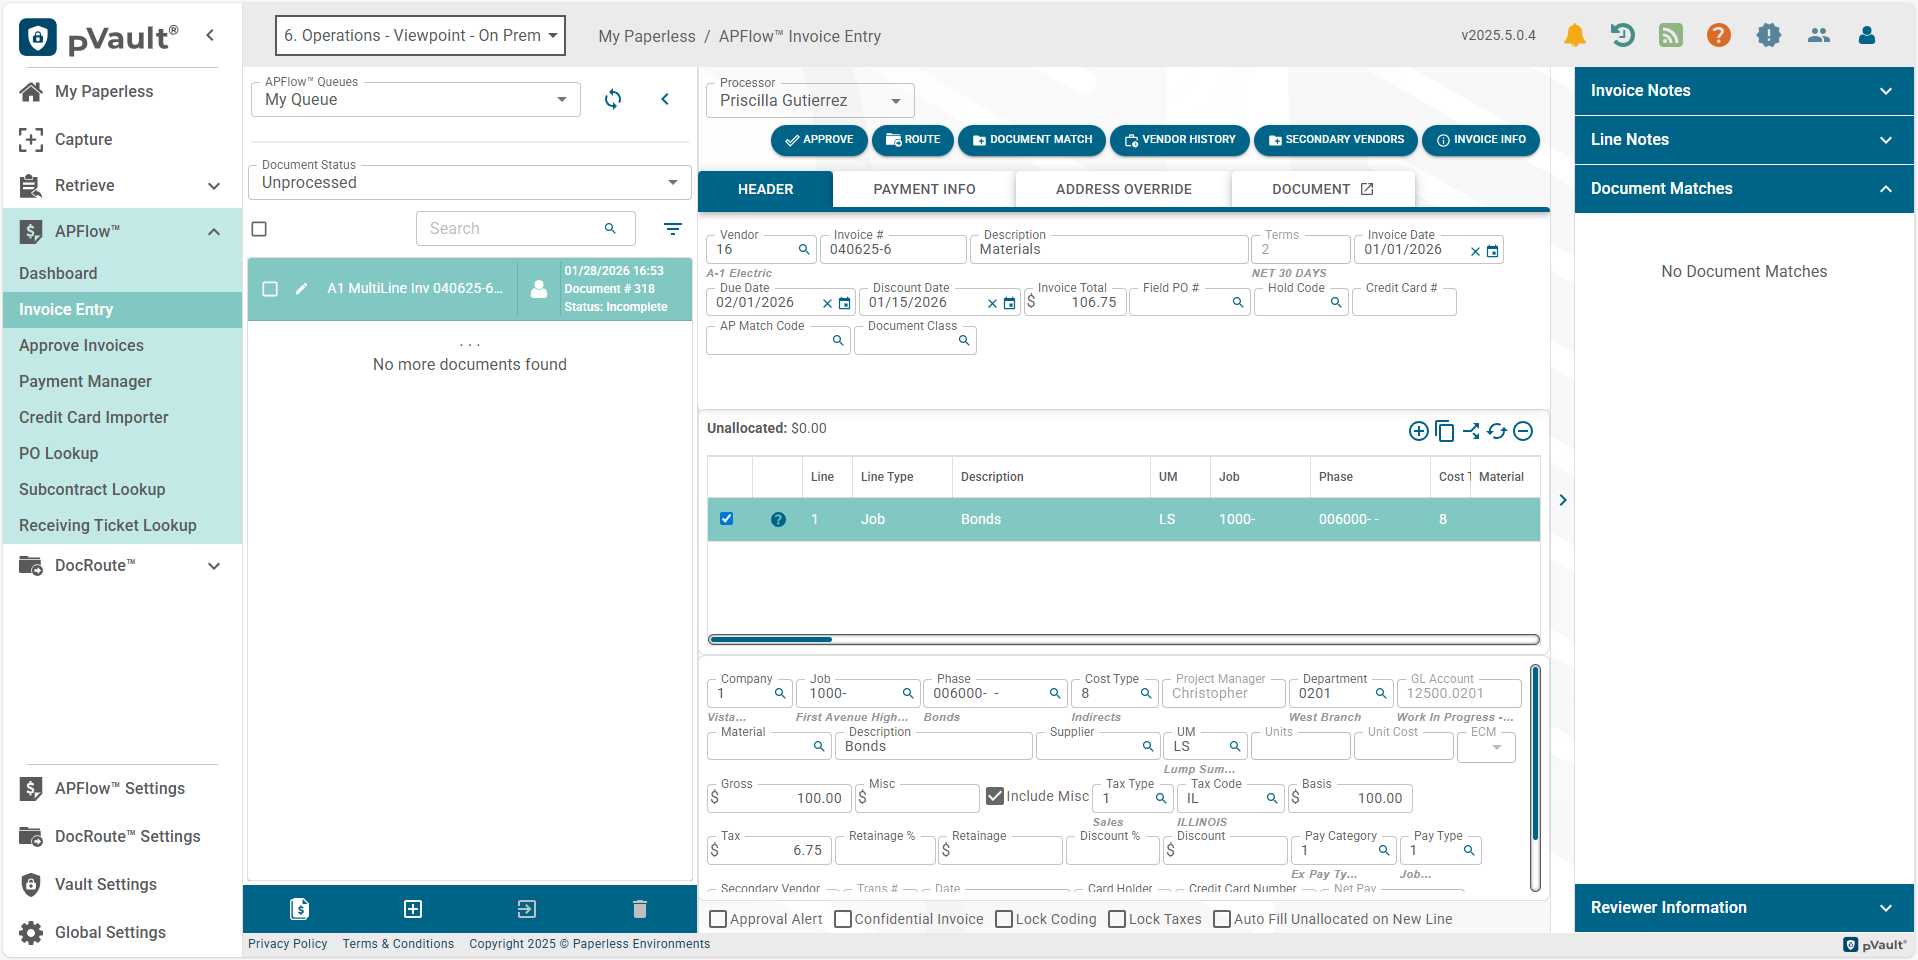Expand the Reviewer Information panel

(1743, 908)
